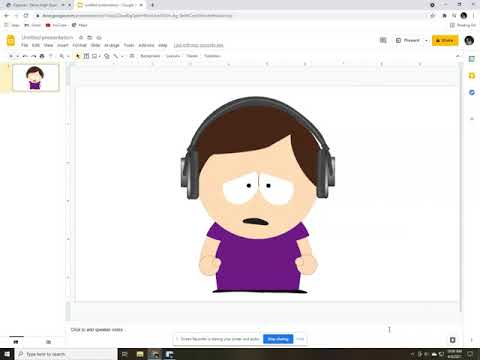Click the Theme toolbar button
Image resolution: width=480 pixels, height=360 pixels.
tap(192, 56)
